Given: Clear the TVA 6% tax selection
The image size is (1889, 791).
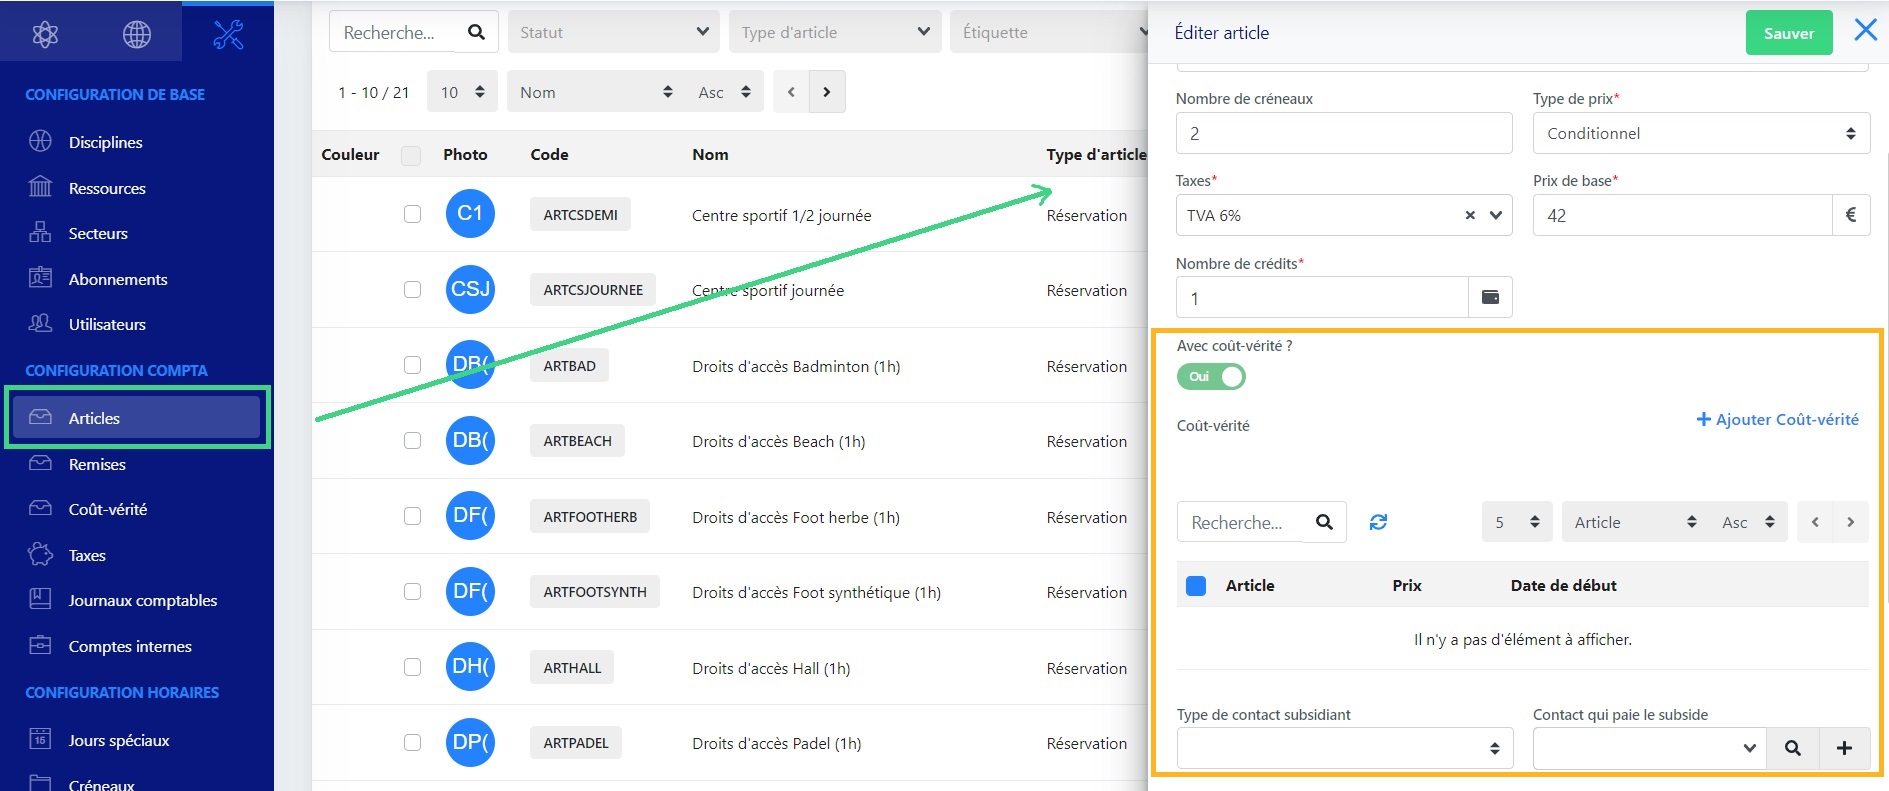Looking at the screenshot, I should 1470,215.
